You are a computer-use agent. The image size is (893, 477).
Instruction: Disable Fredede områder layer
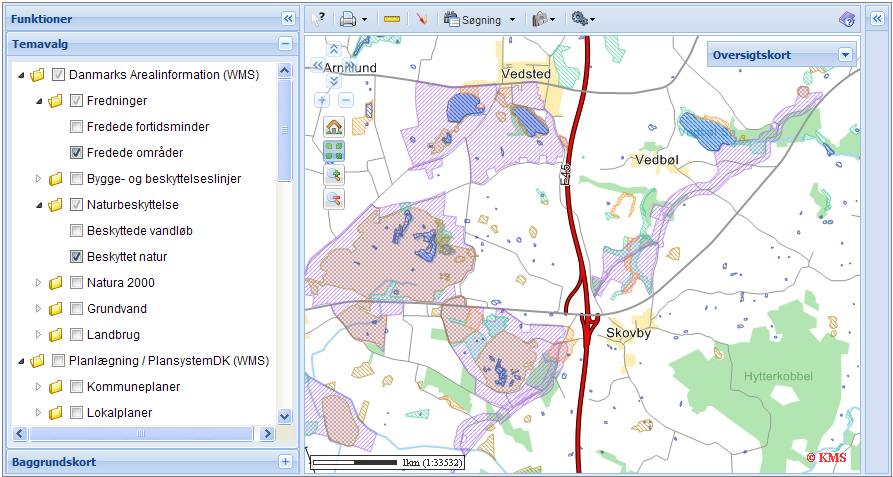[76, 153]
